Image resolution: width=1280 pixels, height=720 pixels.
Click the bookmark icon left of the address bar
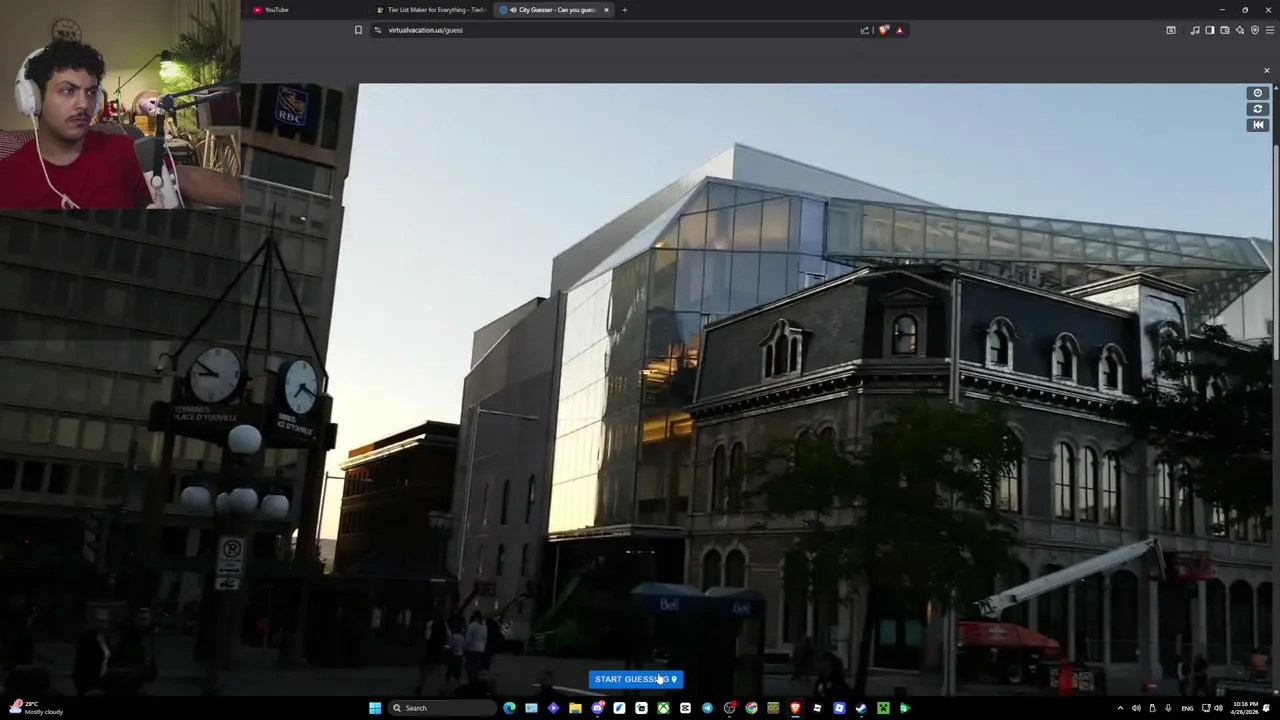pos(358,30)
